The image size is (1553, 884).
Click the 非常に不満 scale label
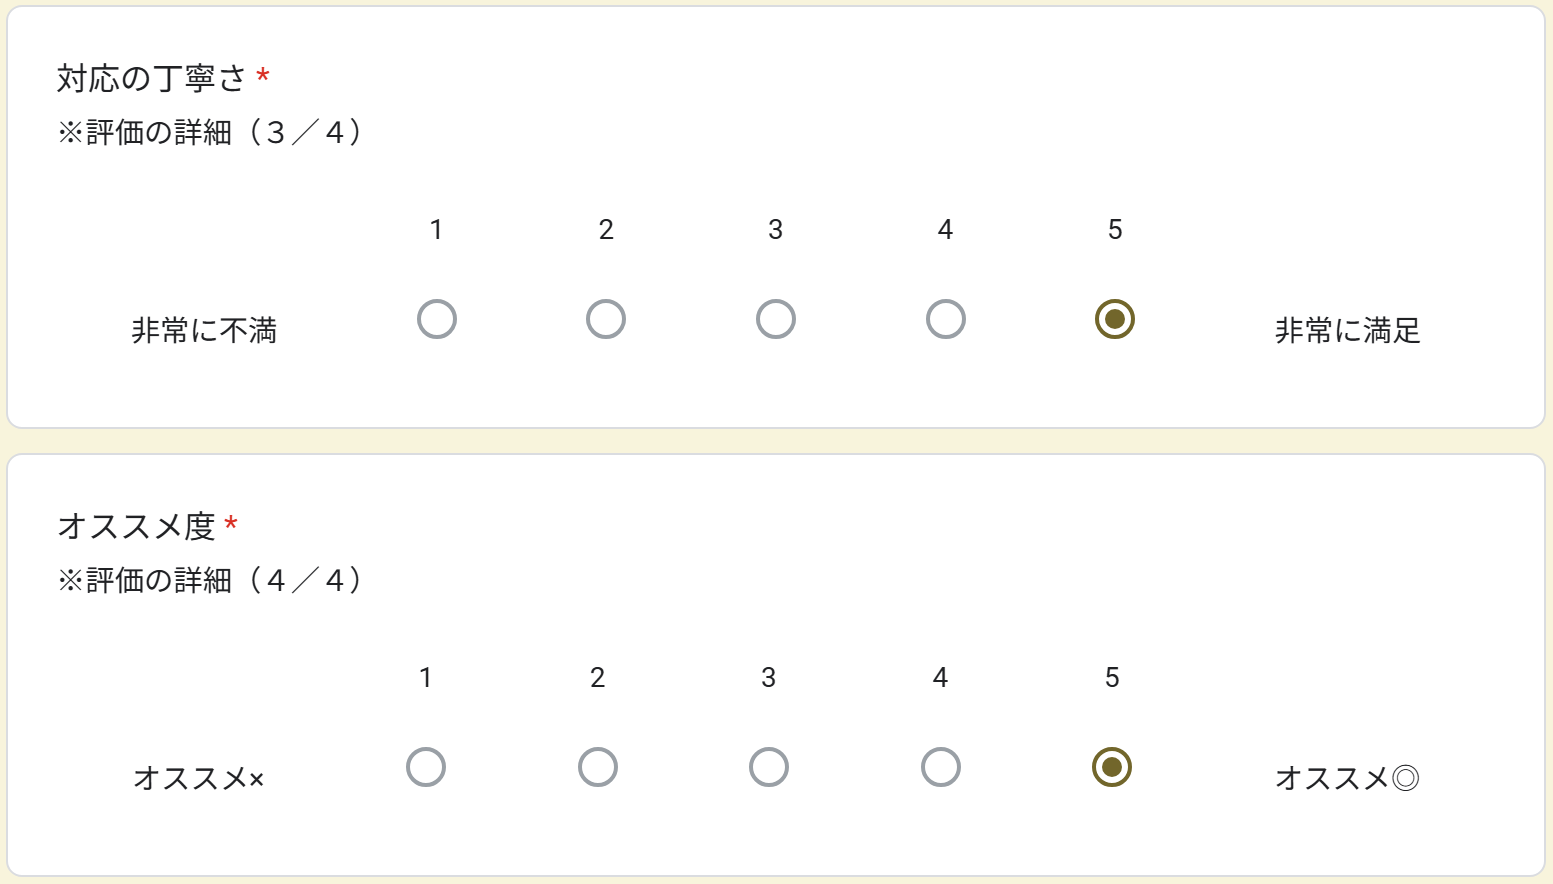click(x=204, y=331)
